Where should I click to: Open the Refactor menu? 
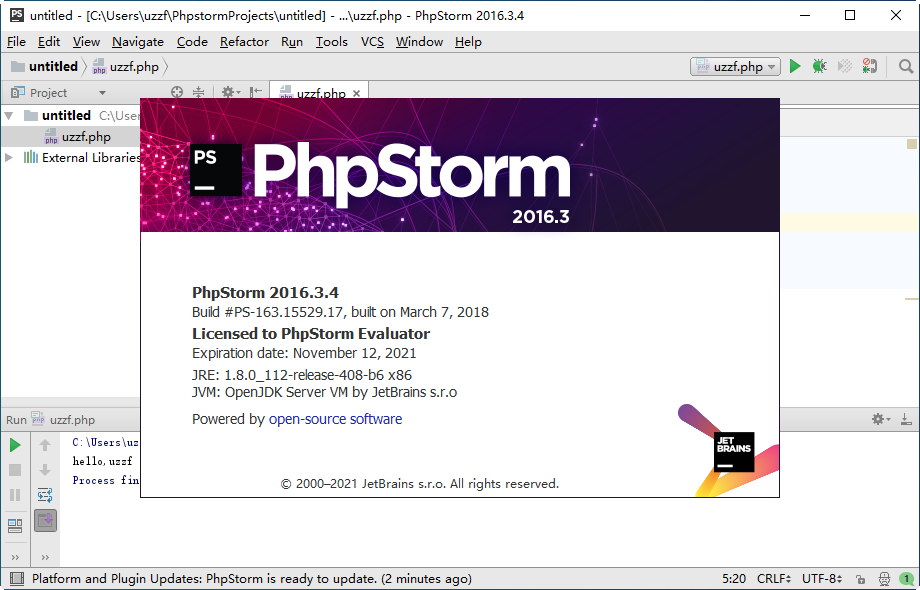pos(244,42)
